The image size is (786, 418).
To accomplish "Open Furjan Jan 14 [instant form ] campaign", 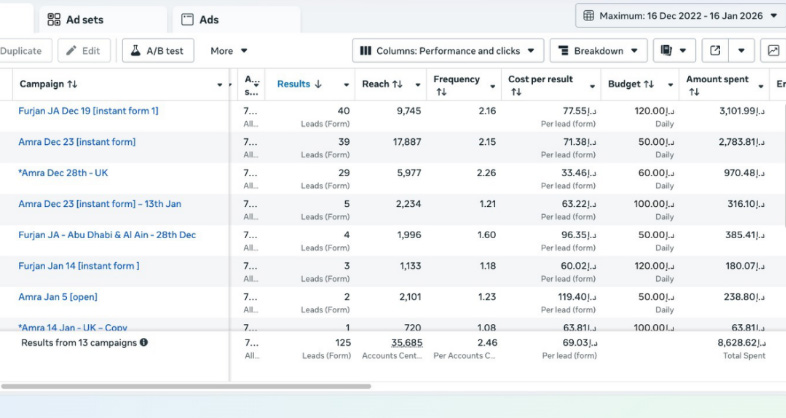I will point(79,266).
